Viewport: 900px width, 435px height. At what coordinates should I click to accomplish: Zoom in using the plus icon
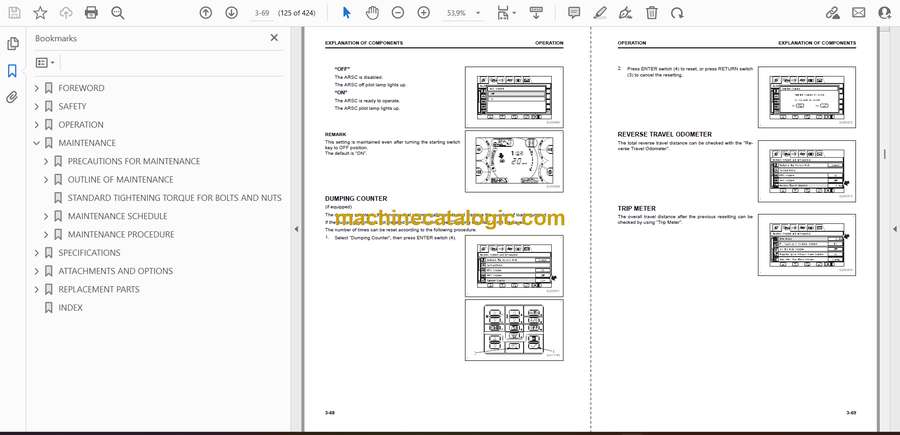coord(424,13)
